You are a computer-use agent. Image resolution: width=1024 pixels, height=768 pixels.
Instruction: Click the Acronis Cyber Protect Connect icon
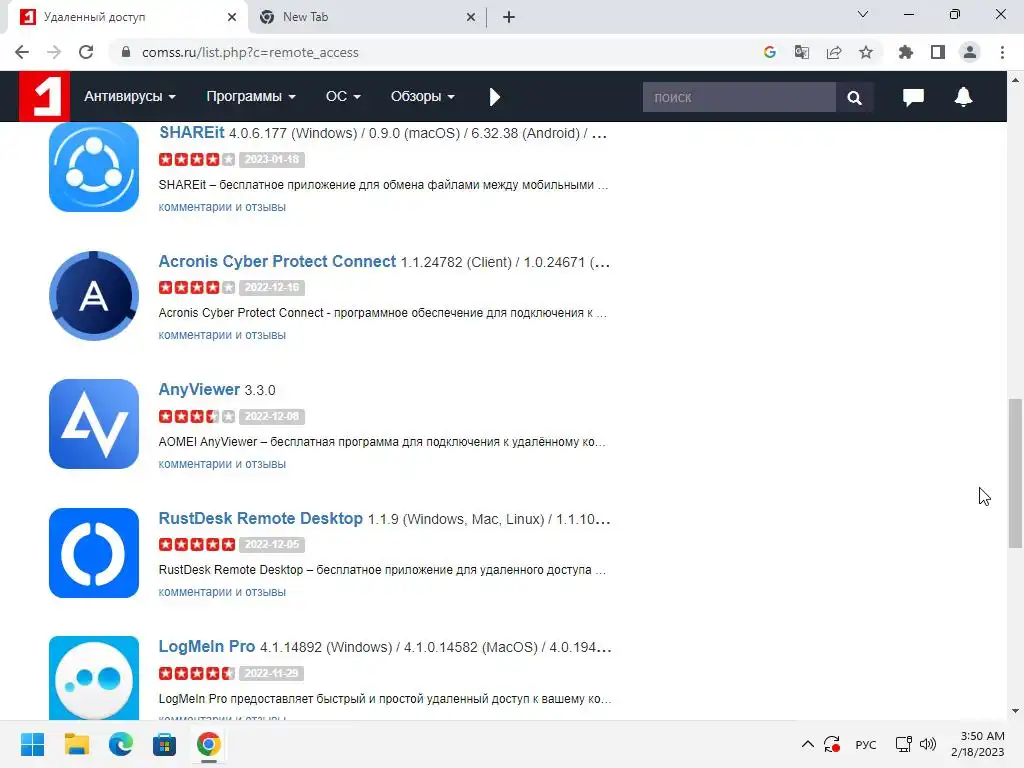coord(94,296)
